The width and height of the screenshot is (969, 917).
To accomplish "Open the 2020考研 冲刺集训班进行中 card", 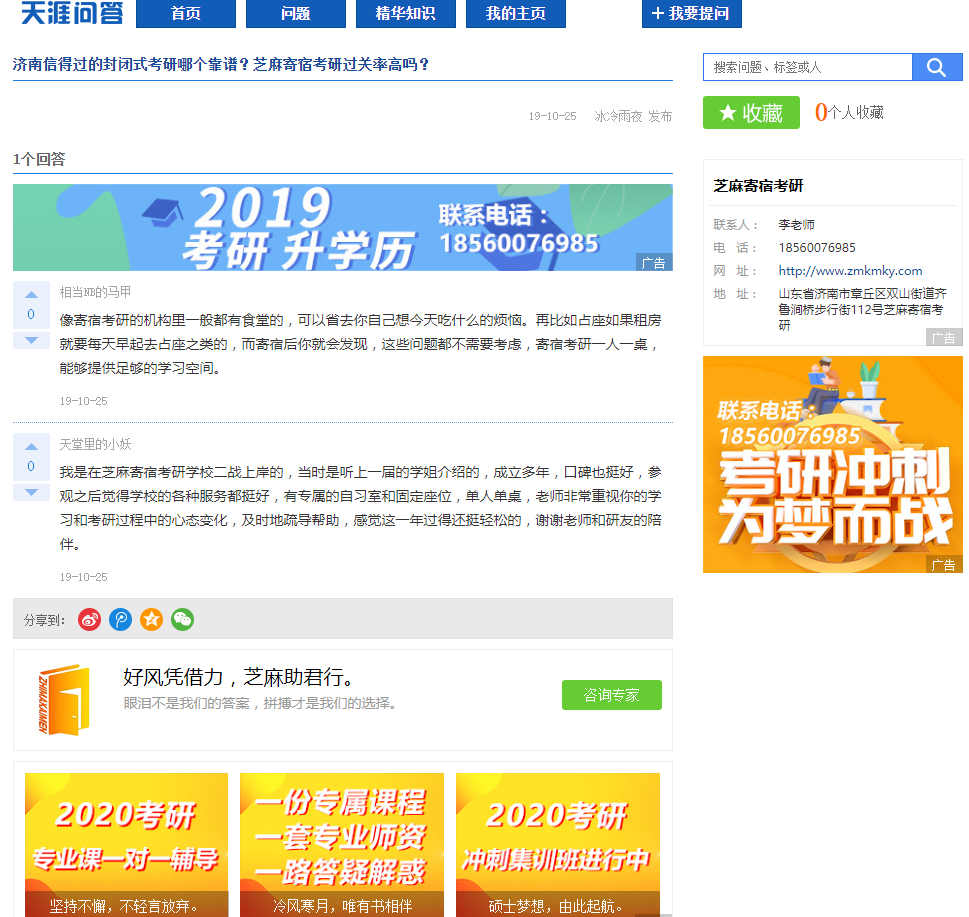I will (x=557, y=845).
